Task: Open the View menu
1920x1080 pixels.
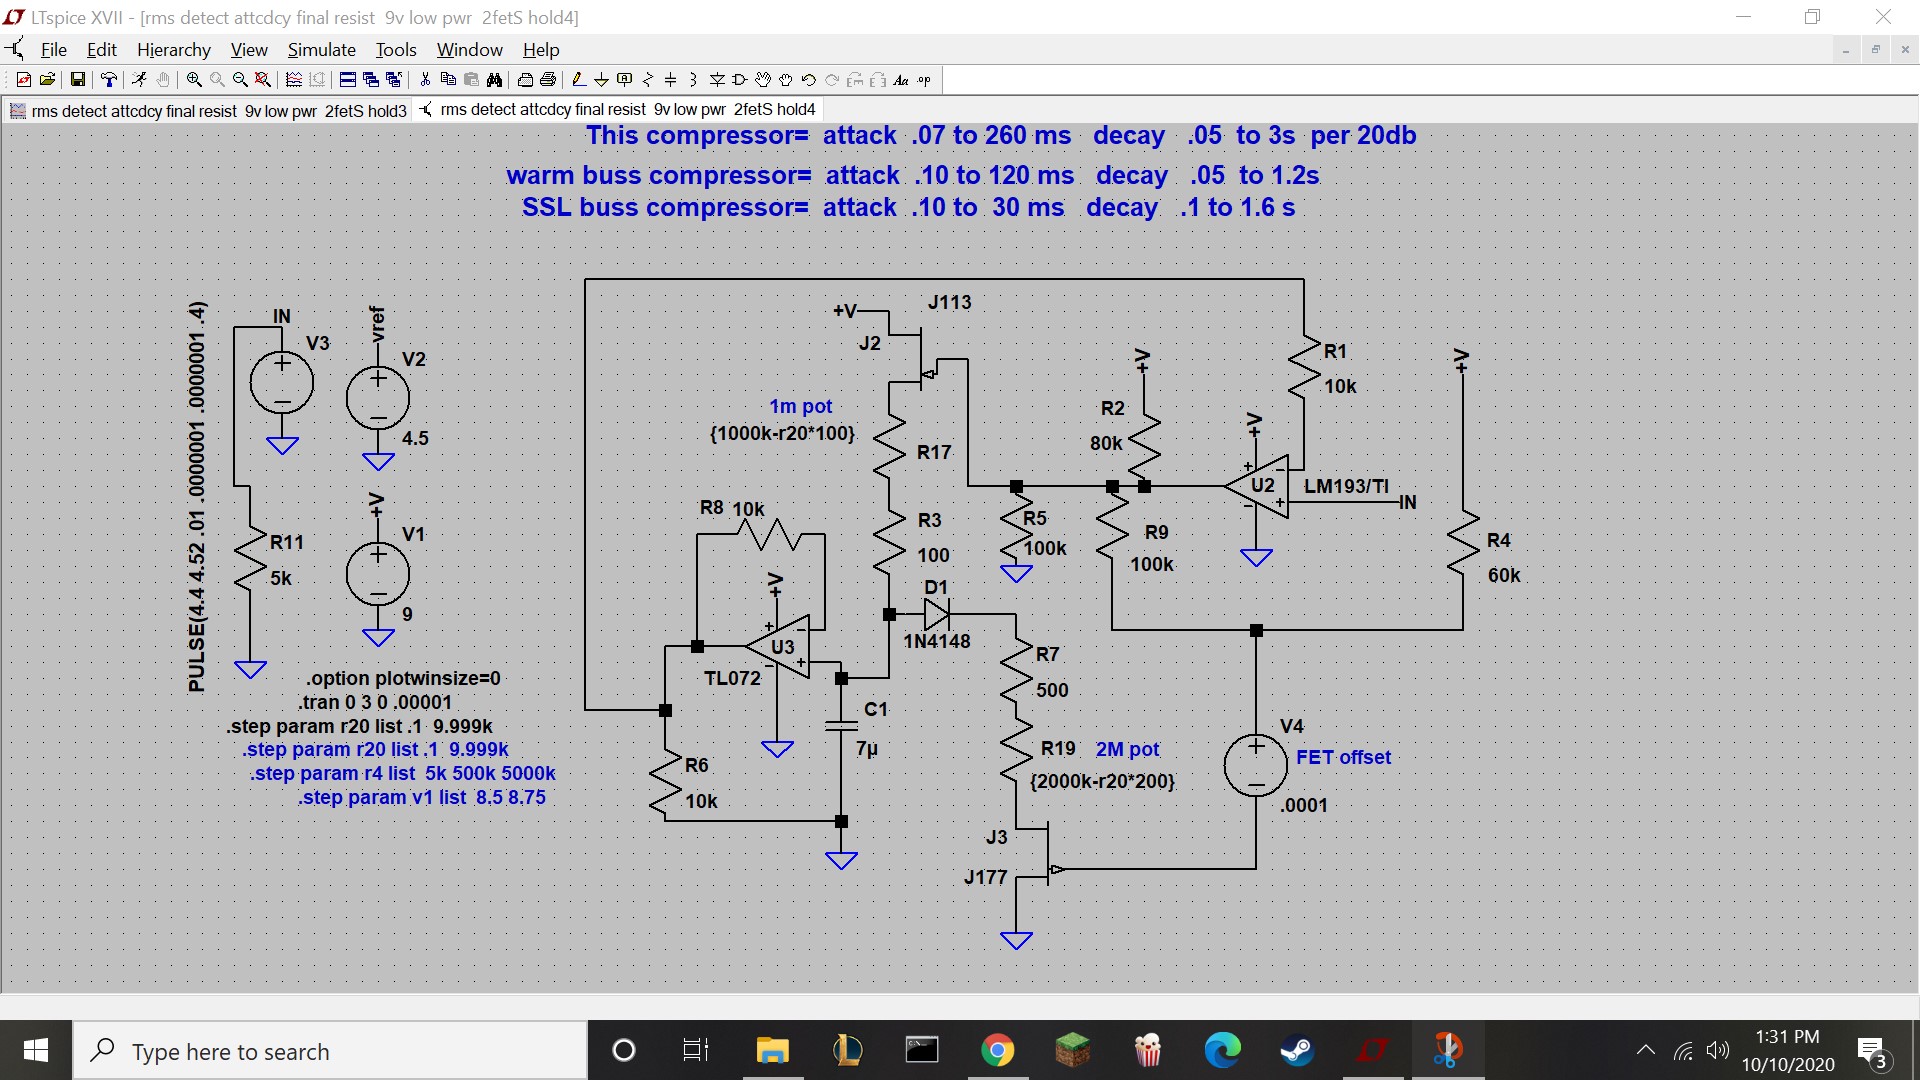Action: click(x=249, y=50)
